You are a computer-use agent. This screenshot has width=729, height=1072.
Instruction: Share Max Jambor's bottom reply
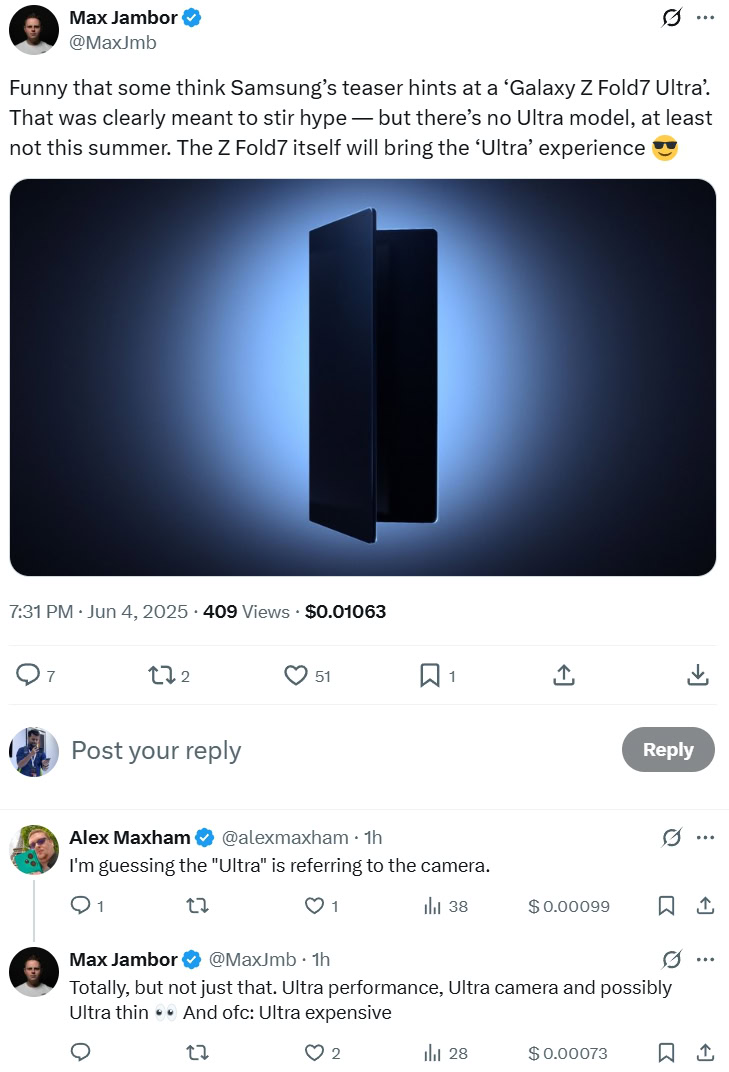click(x=705, y=1052)
